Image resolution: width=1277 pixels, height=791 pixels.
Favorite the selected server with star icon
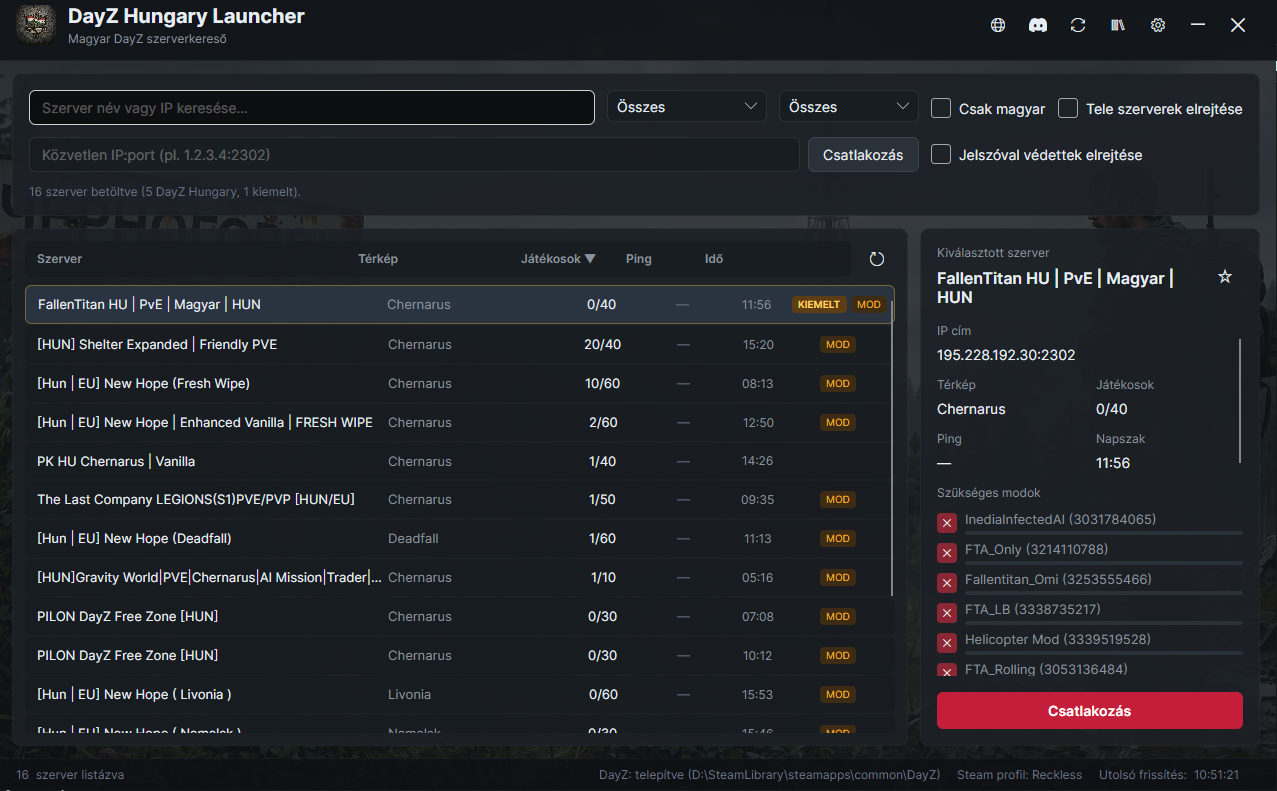(x=1225, y=277)
